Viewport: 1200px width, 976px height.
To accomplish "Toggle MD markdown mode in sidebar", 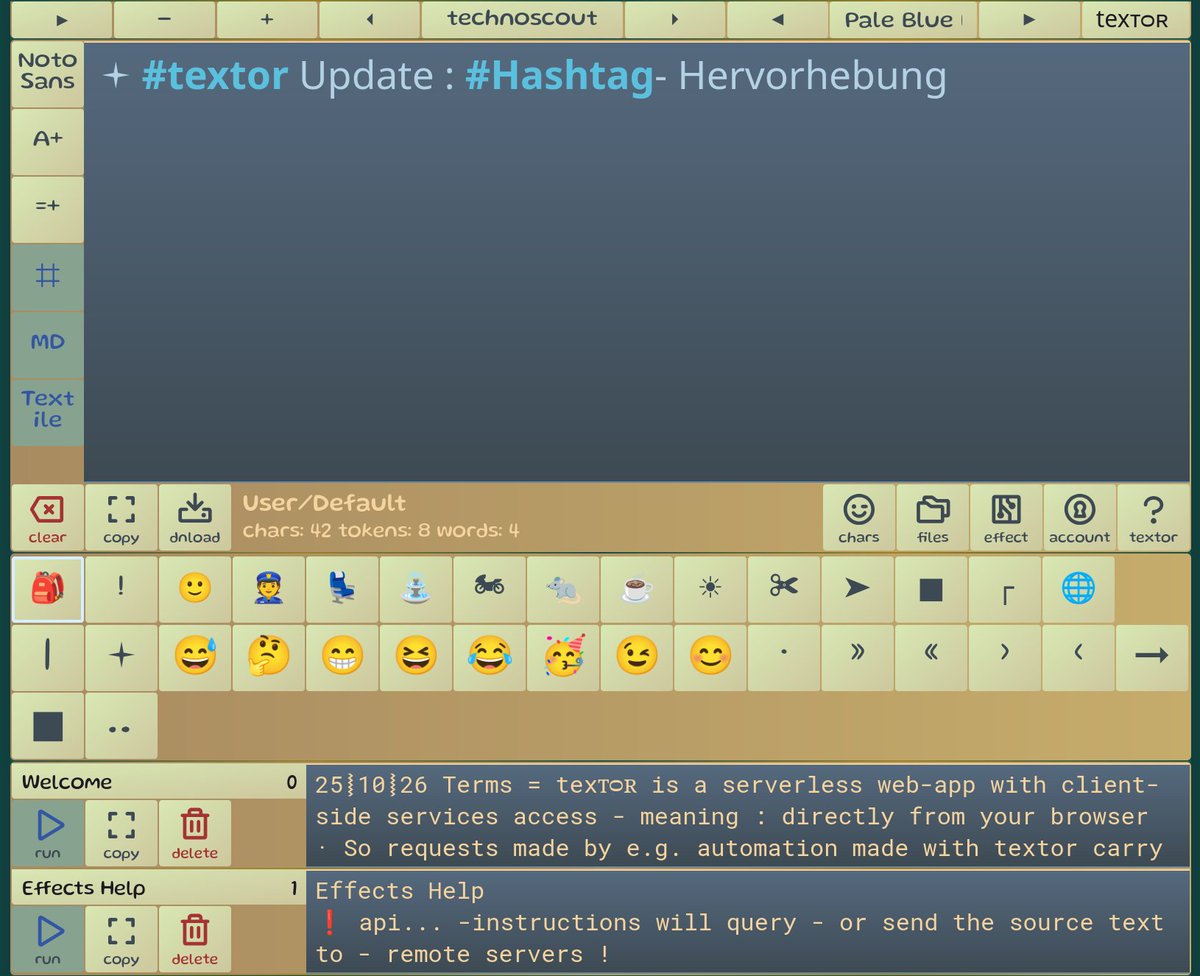I will (47, 344).
